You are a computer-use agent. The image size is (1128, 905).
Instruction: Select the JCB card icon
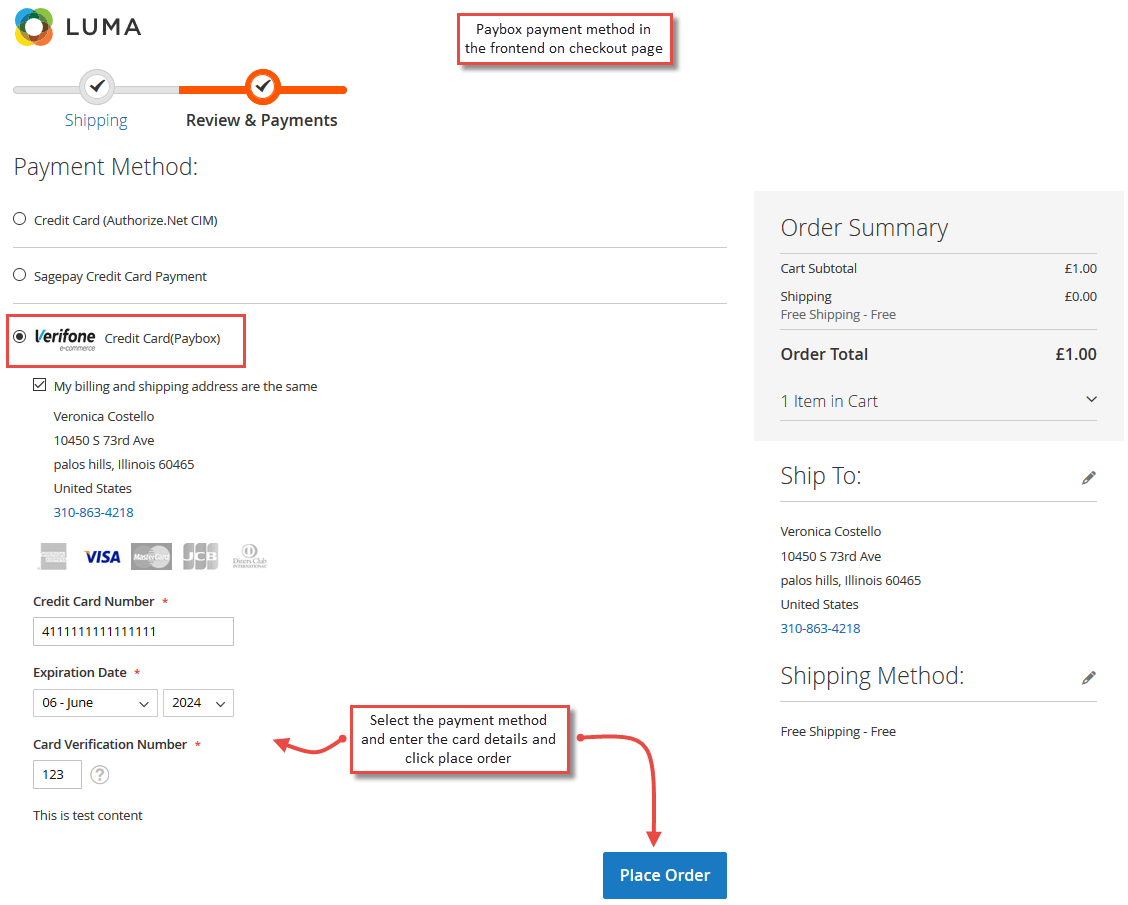pos(200,556)
